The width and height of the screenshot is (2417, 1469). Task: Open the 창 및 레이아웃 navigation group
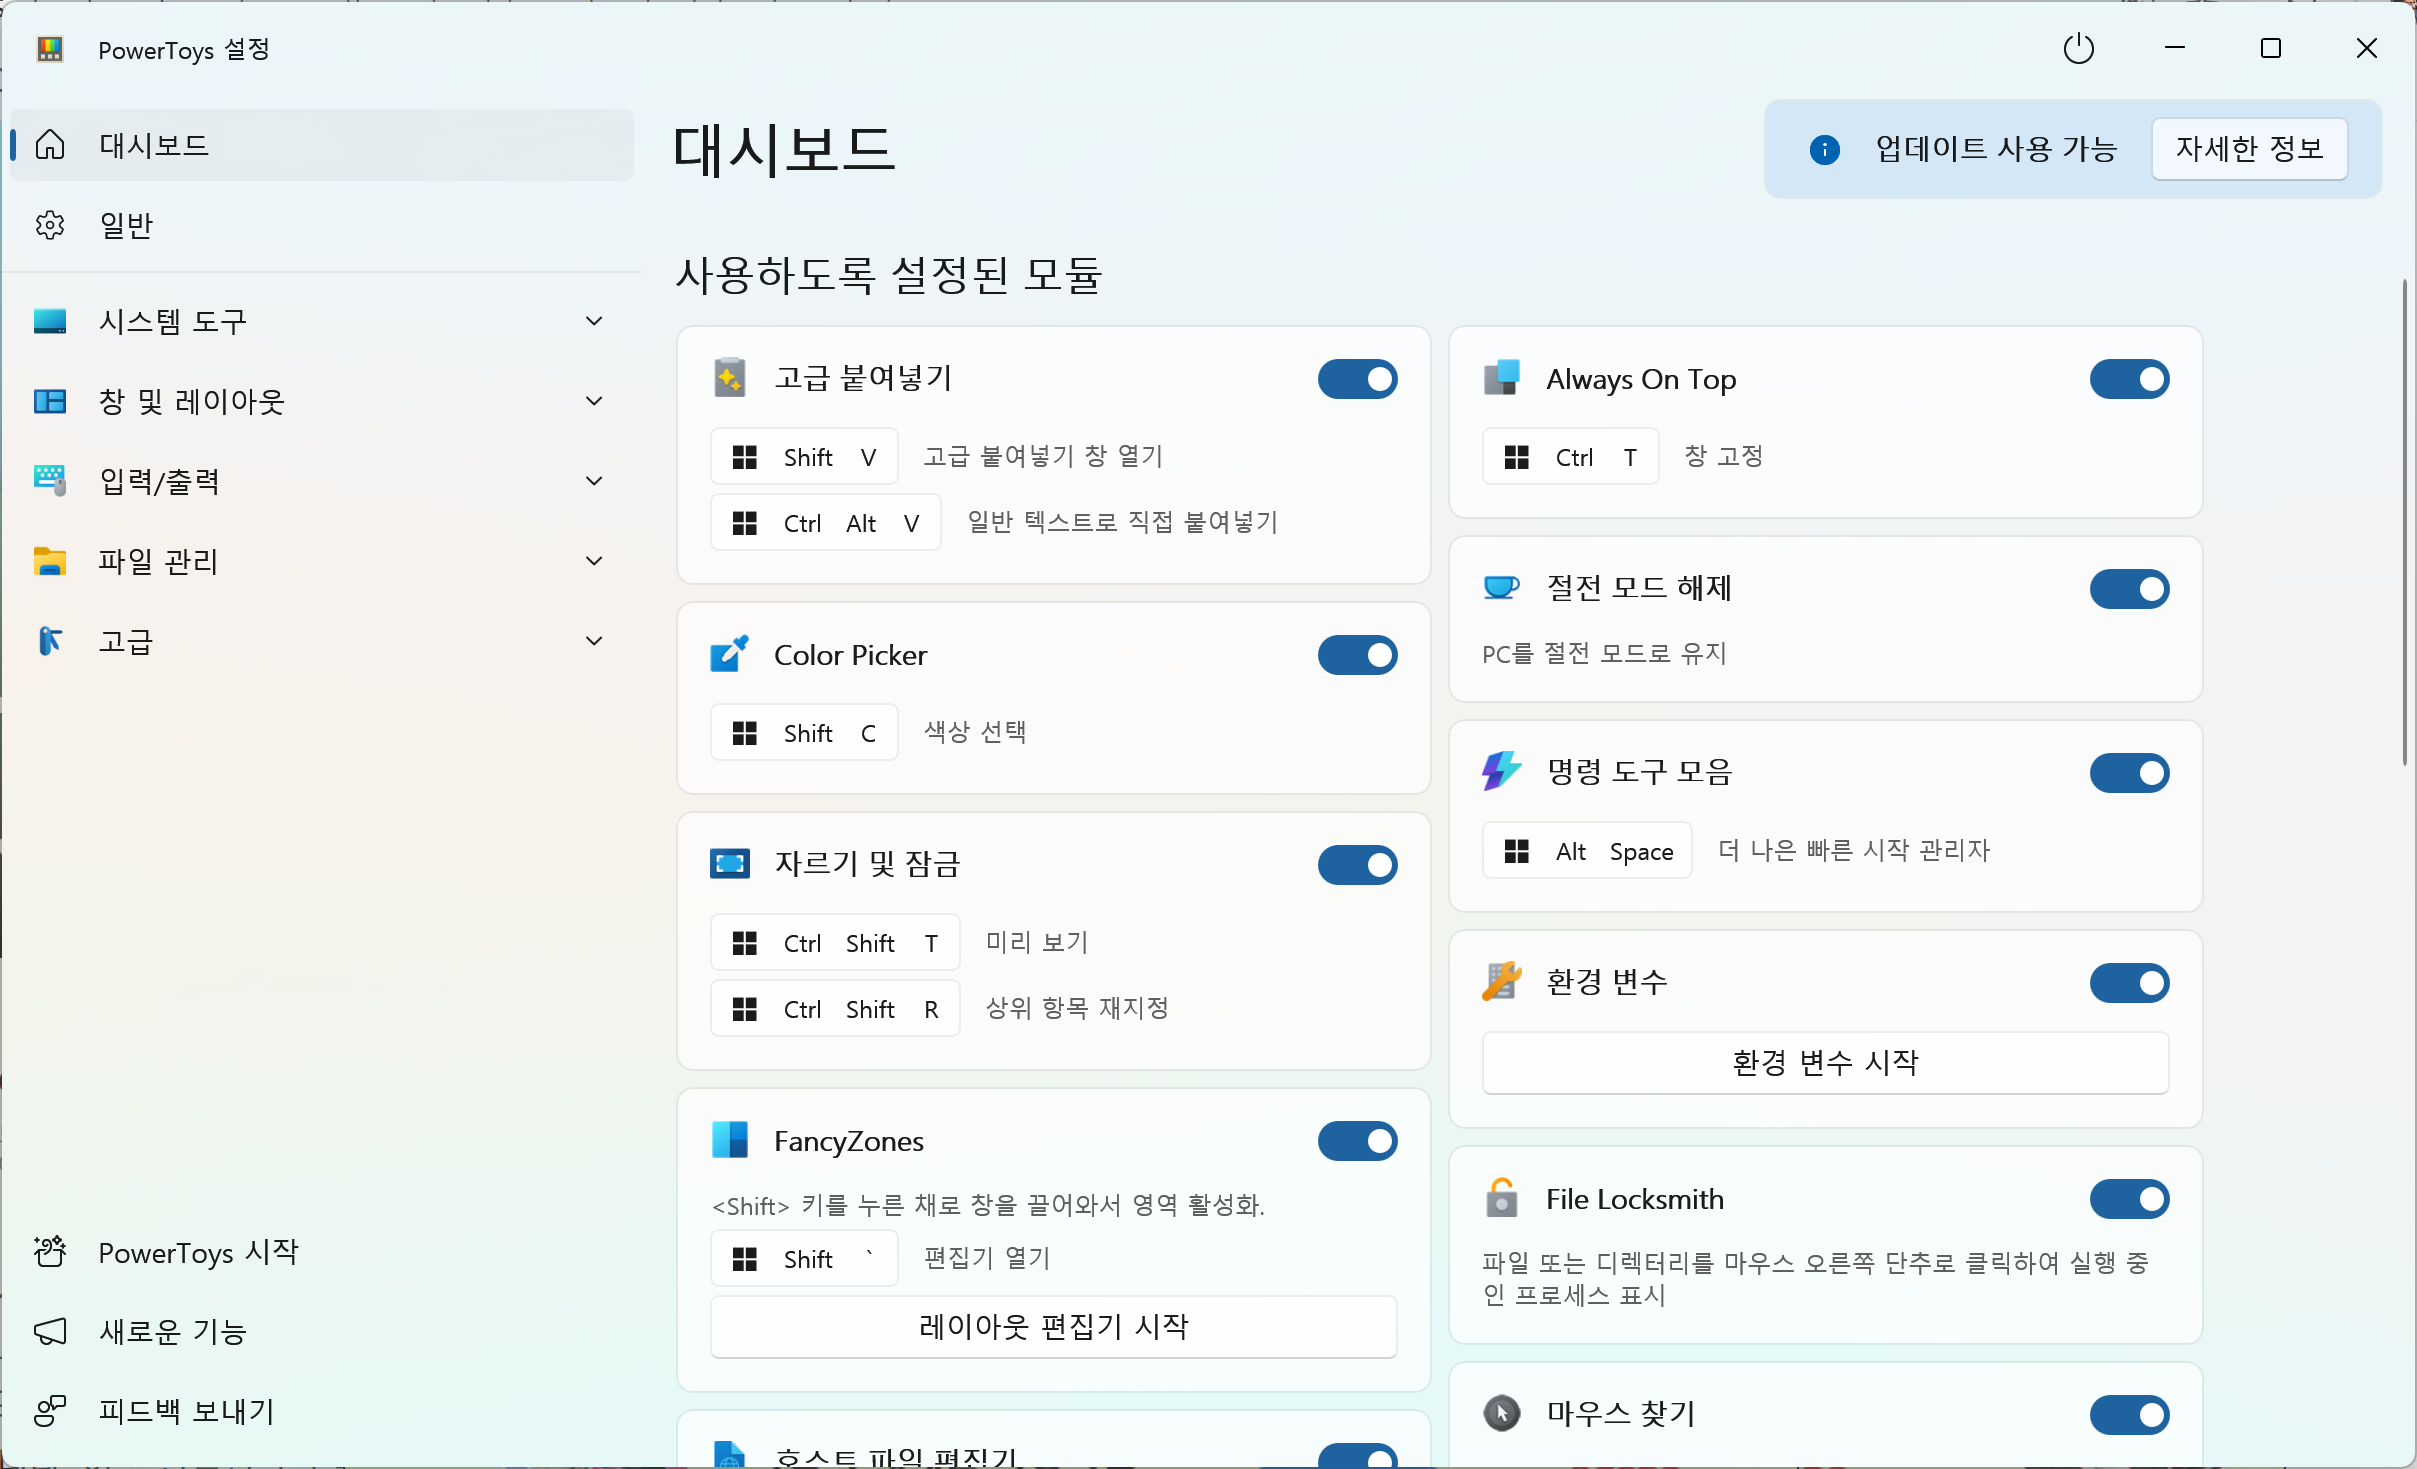click(x=322, y=401)
